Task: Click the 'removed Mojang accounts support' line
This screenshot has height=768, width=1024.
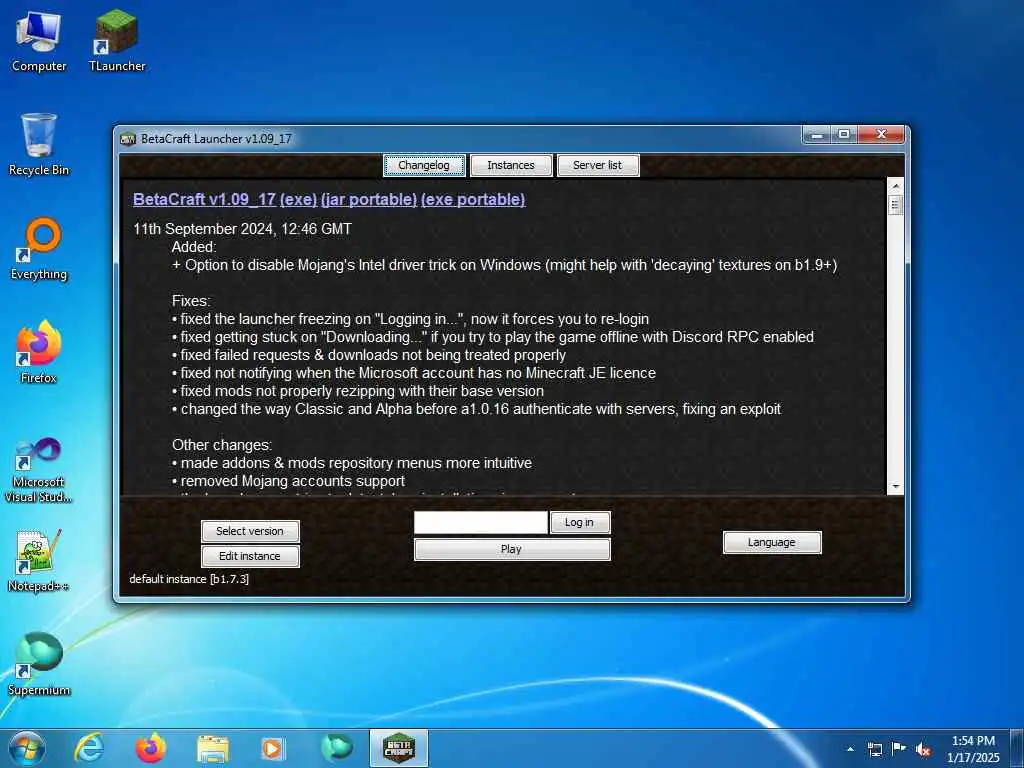Action: click(x=289, y=481)
